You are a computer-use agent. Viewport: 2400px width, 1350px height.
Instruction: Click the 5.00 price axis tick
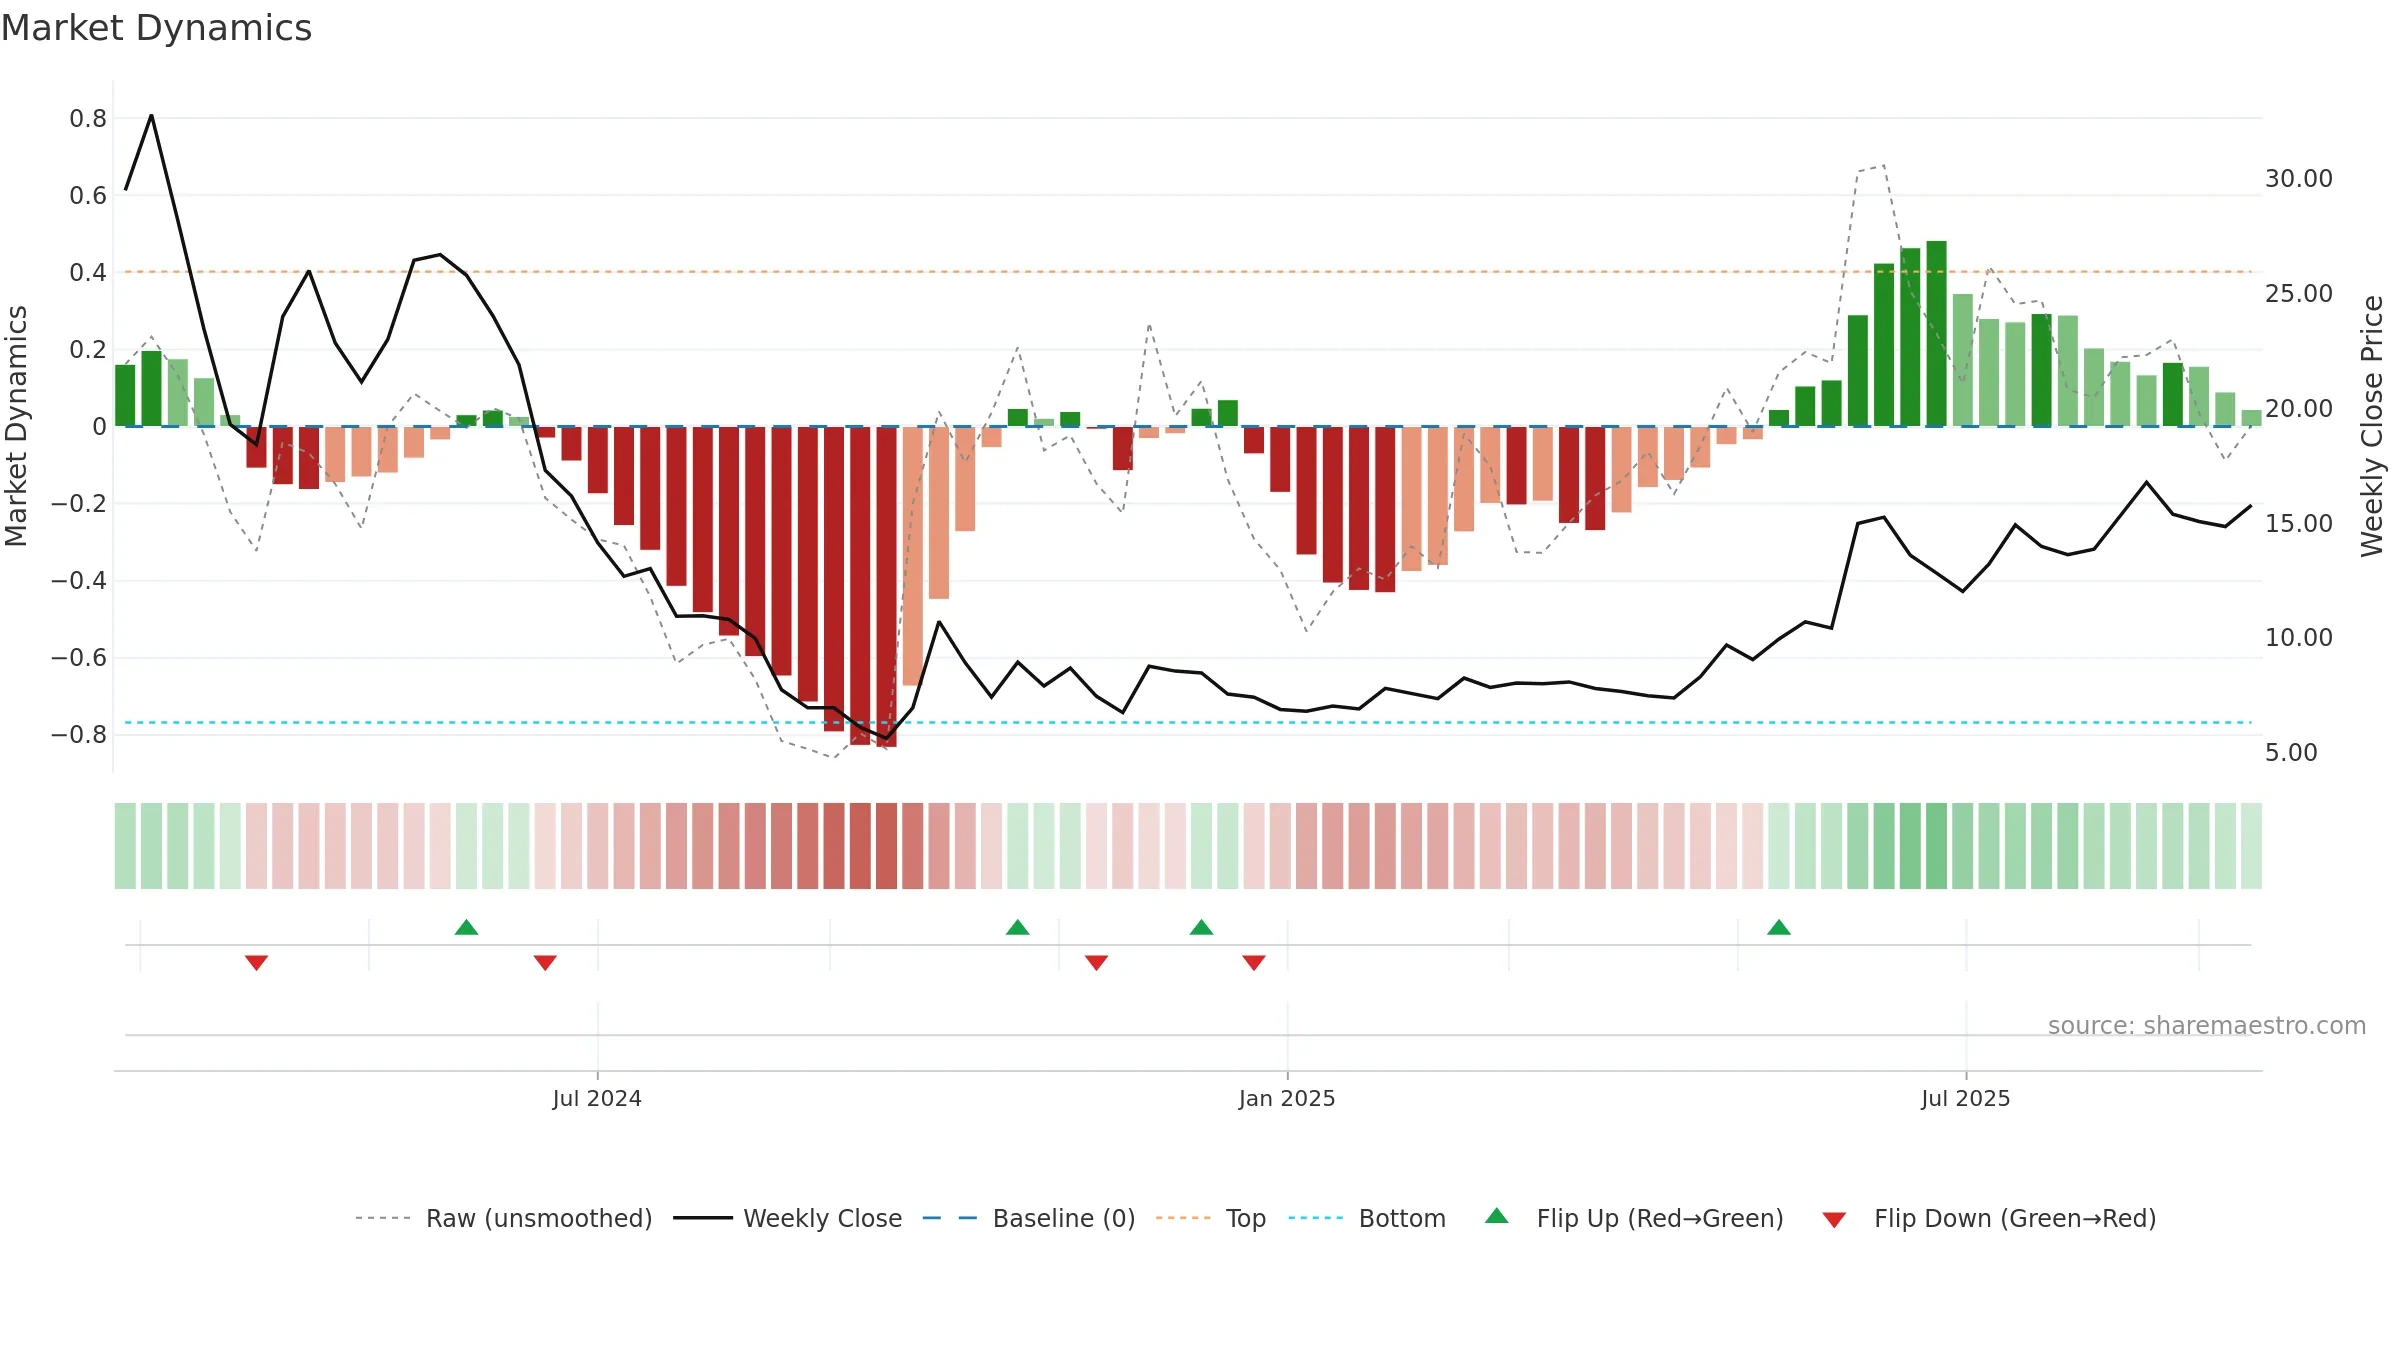tap(2291, 752)
